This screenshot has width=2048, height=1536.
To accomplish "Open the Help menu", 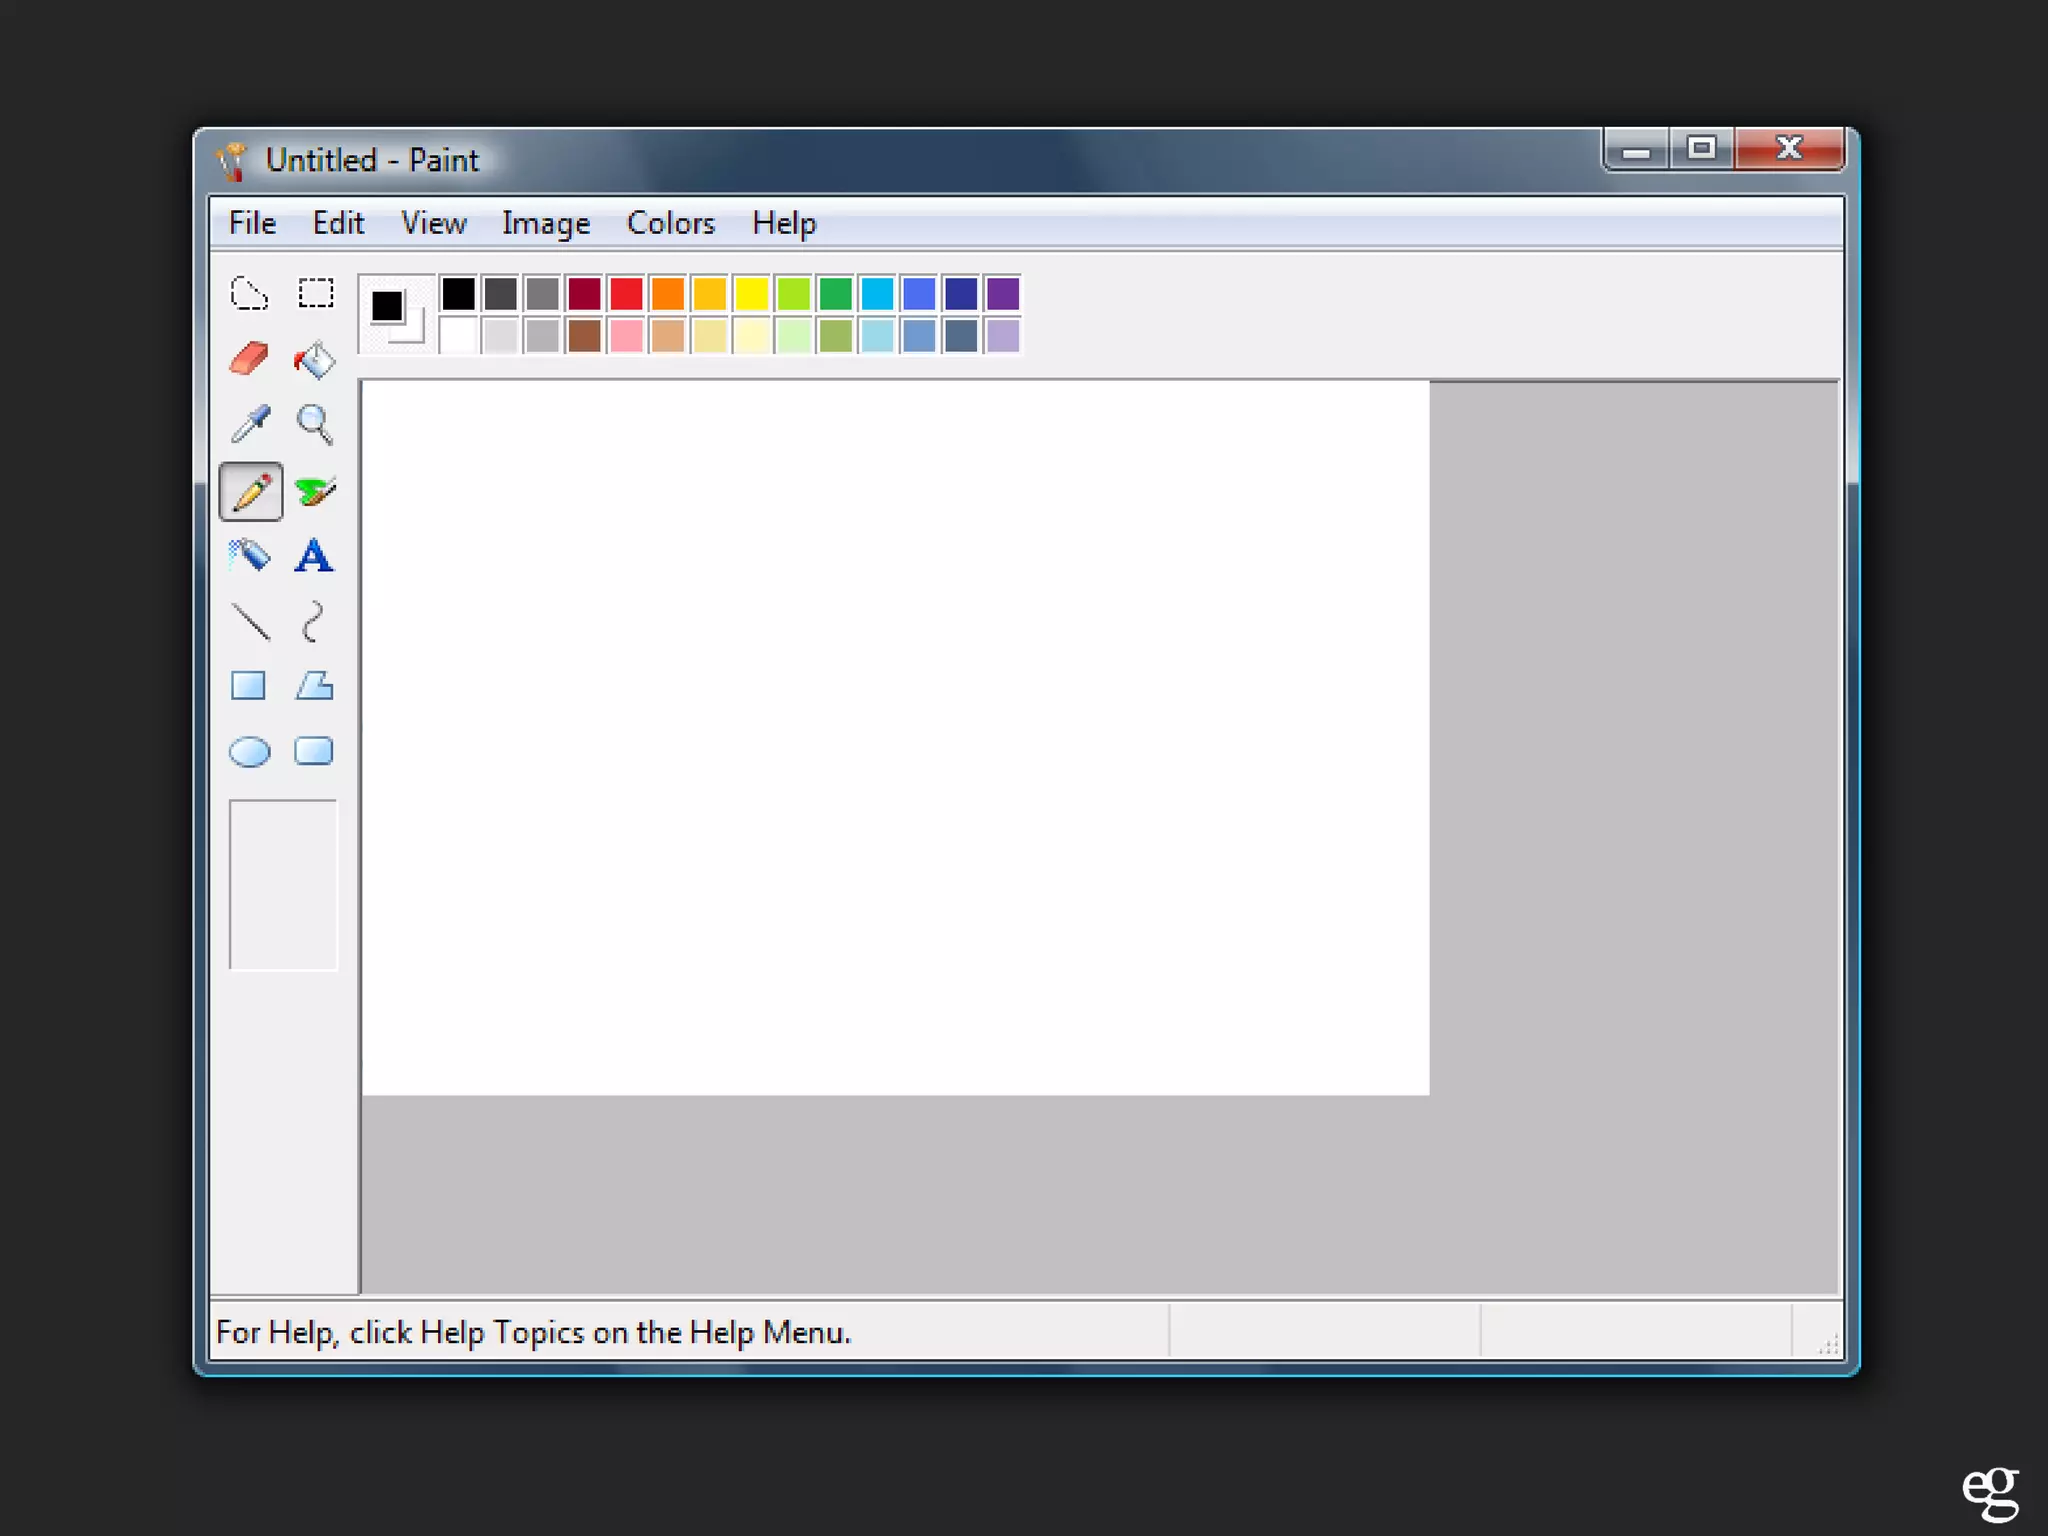I will click(x=784, y=223).
